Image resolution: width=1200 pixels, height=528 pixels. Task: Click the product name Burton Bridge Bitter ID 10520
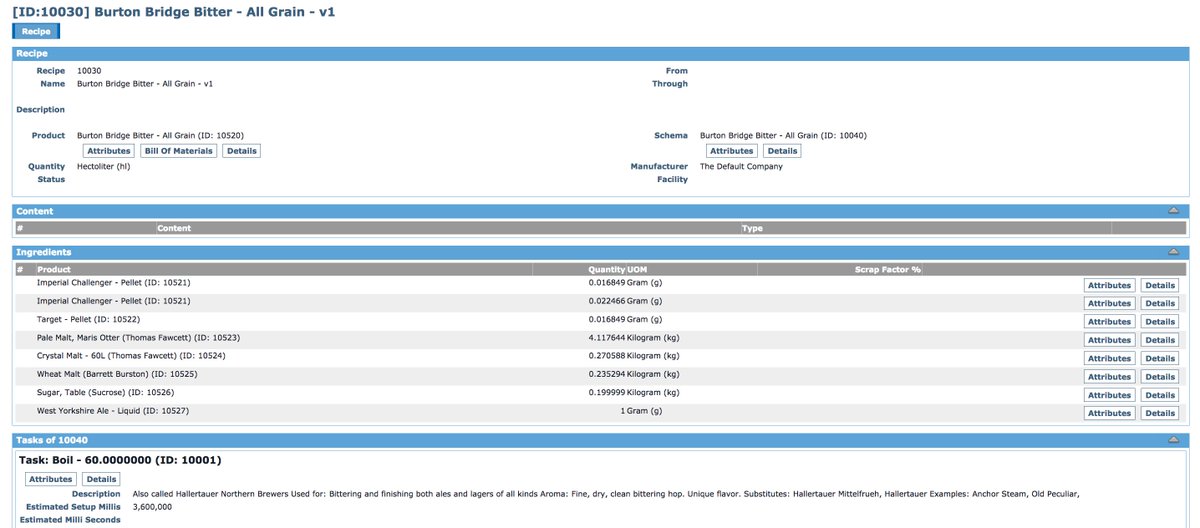160,135
